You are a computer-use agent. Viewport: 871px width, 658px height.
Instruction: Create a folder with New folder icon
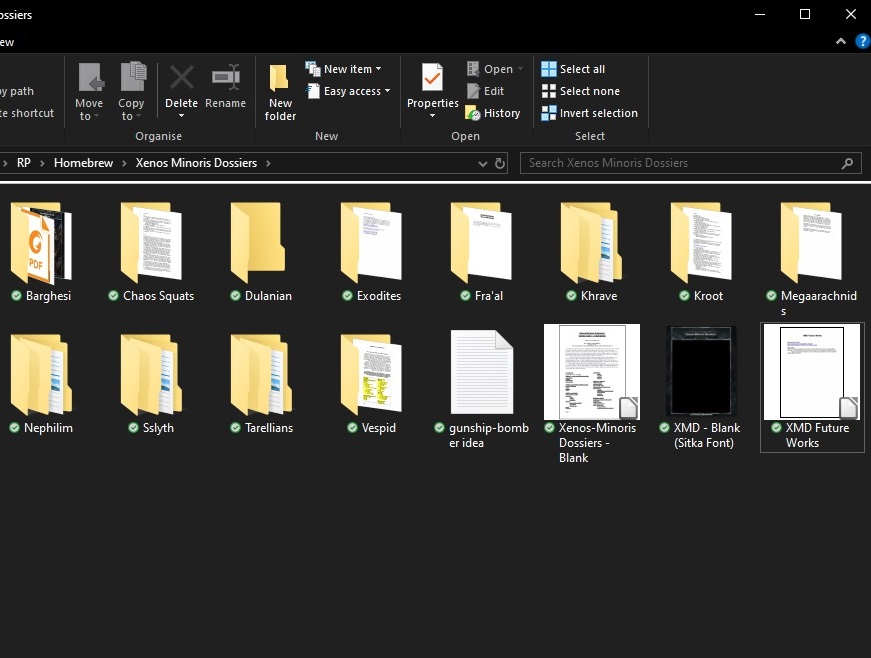pos(279,78)
